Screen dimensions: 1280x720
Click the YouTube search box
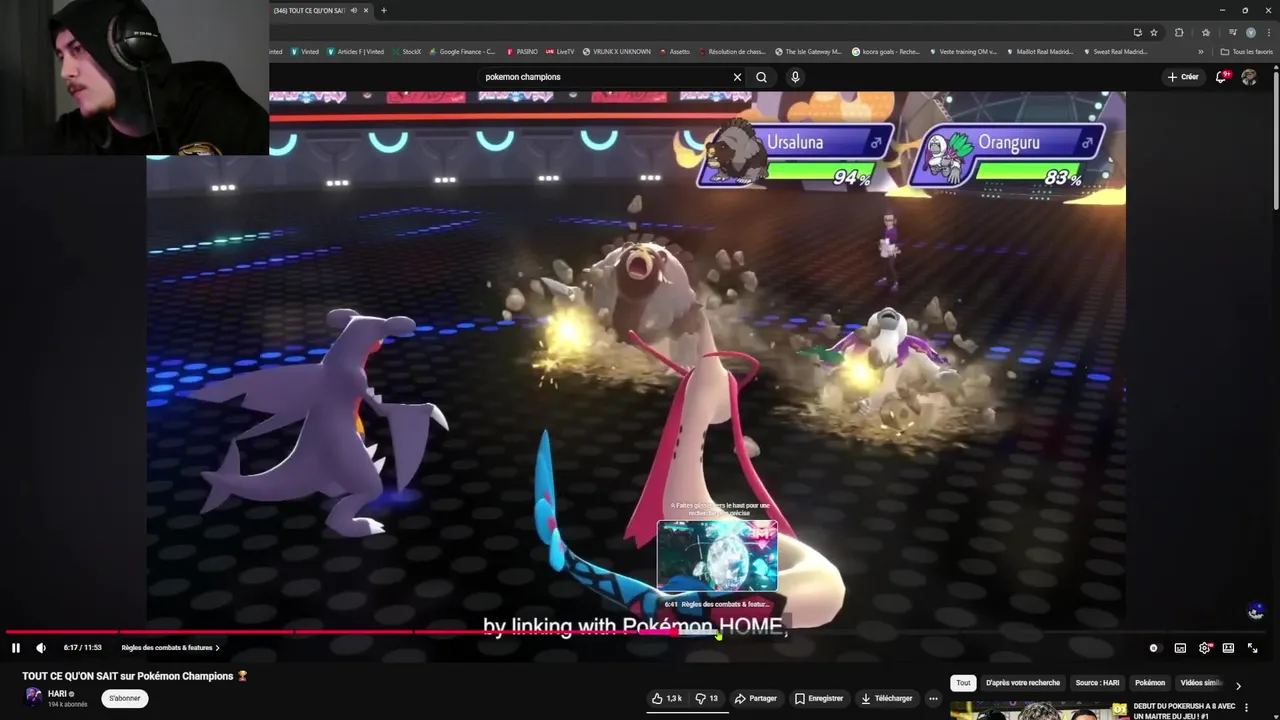click(x=605, y=77)
